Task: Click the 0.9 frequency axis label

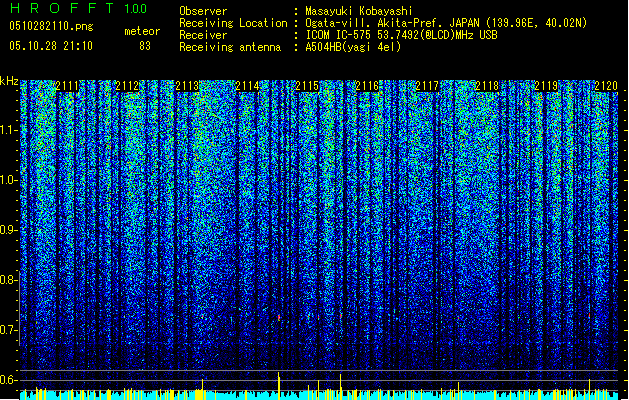Action: [9, 230]
